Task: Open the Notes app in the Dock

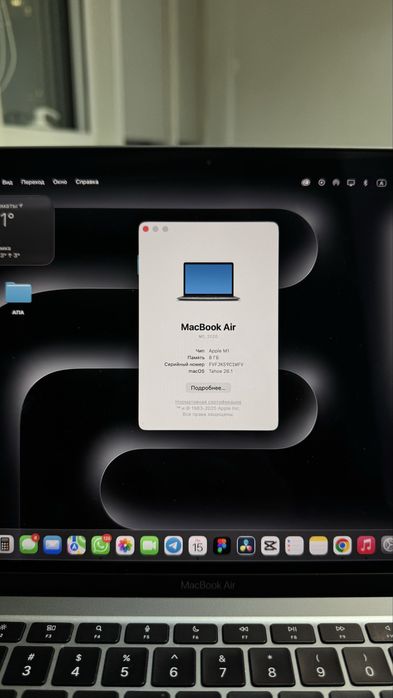Action: [318, 545]
